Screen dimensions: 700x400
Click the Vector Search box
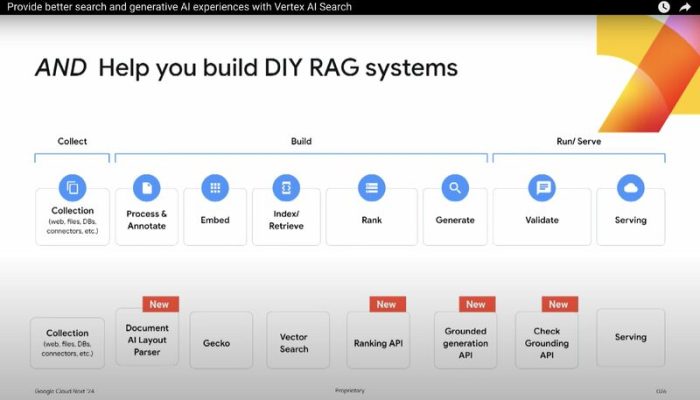pos(298,340)
